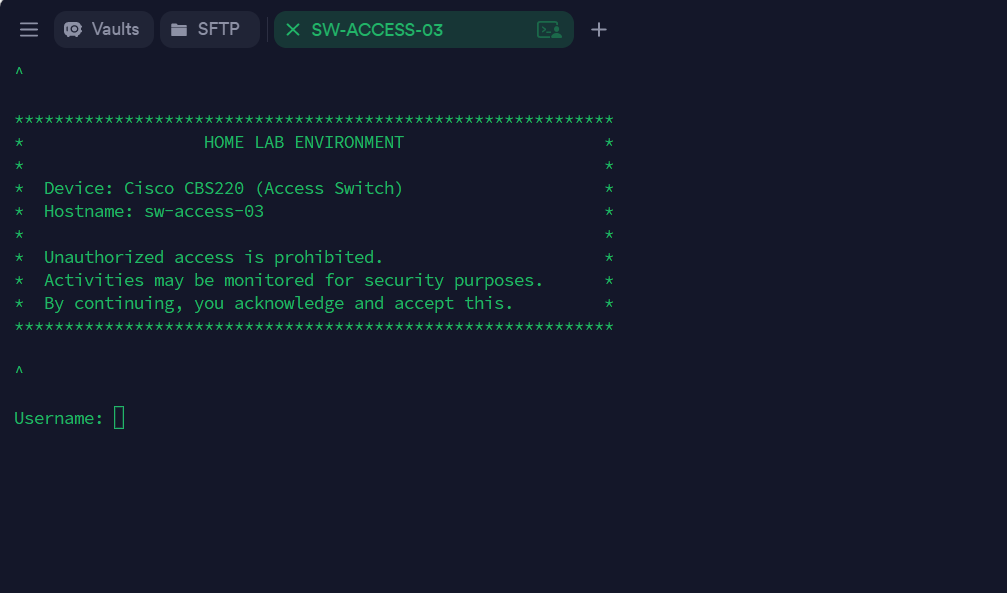
Task: Open a new tab with the plus icon
Action: click(599, 30)
